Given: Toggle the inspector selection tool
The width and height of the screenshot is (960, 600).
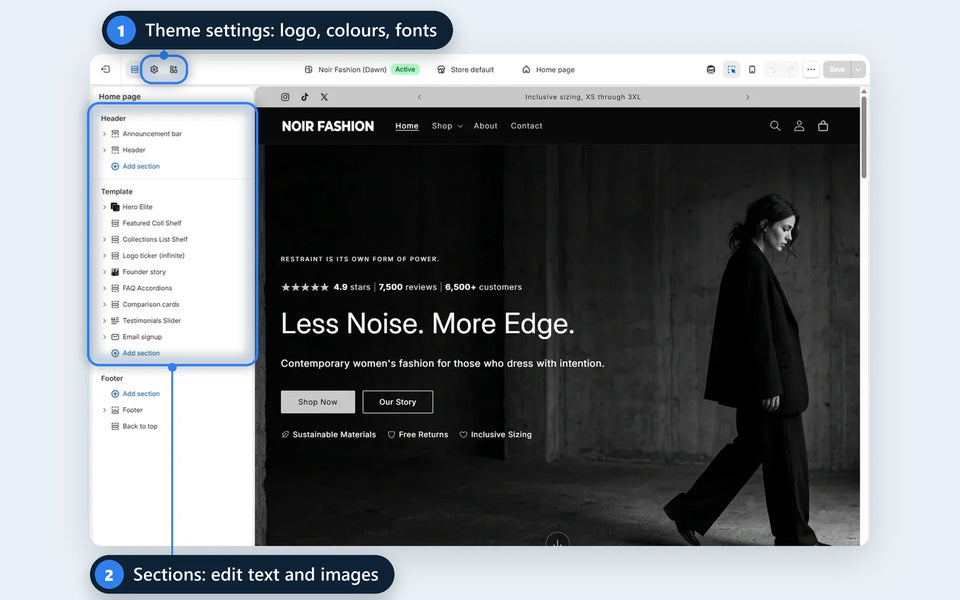Looking at the screenshot, I should coord(732,70).
